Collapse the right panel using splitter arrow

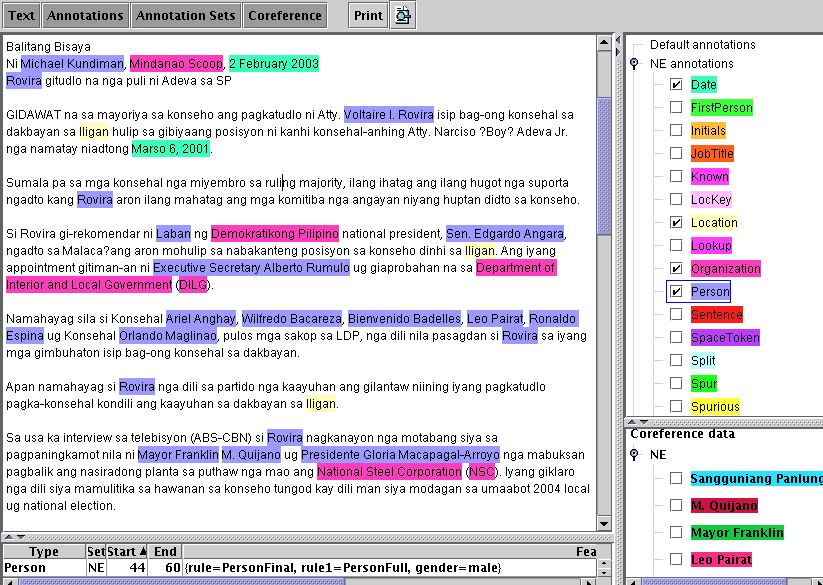[x=618, y=51]
